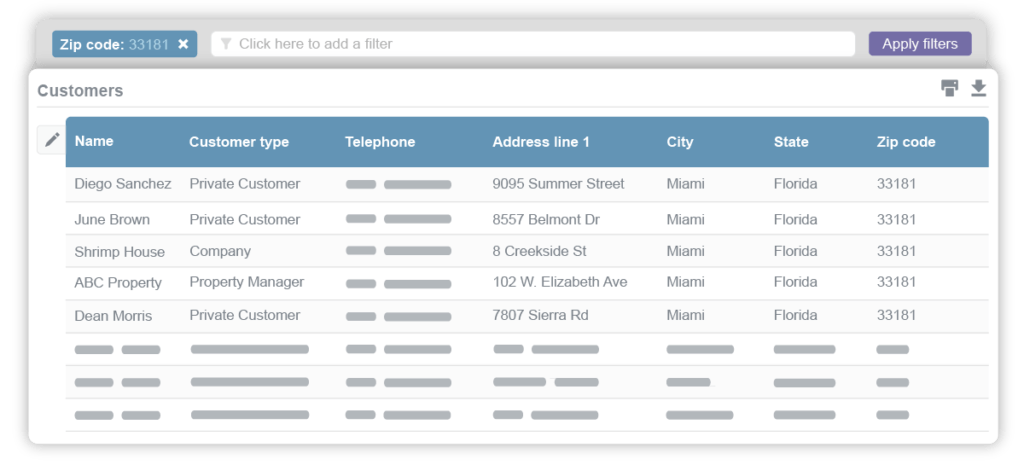This screenshot has width=1024, height=465.
Task: Click zip code 33181 in Dean Morris row
Action: point(896,315)
